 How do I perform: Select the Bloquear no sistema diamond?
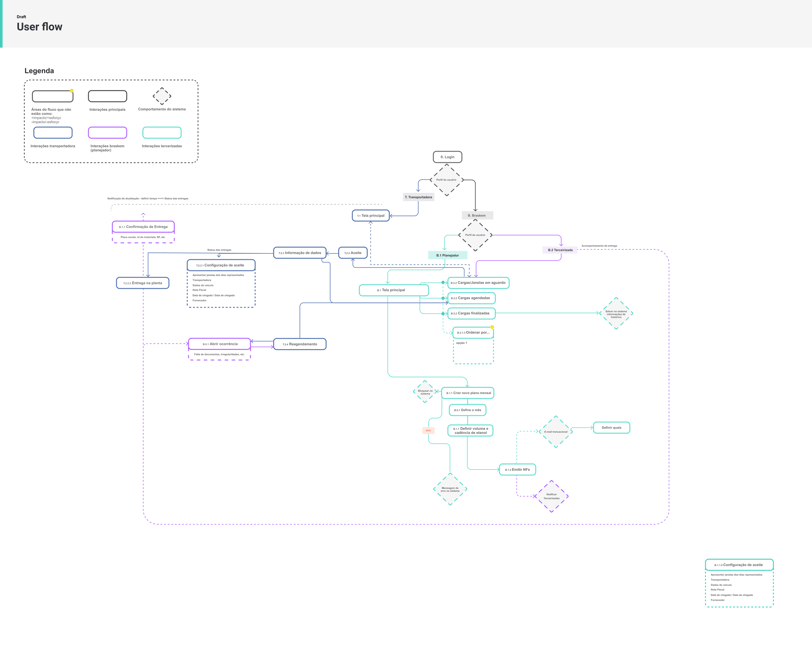pos(425,392)
